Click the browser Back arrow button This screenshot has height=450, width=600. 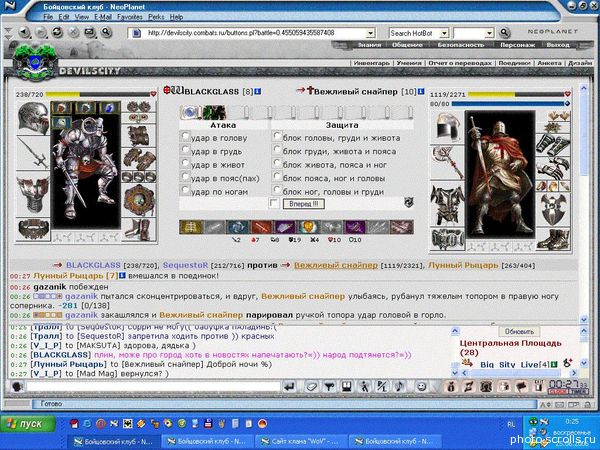[x=24, y=32]
